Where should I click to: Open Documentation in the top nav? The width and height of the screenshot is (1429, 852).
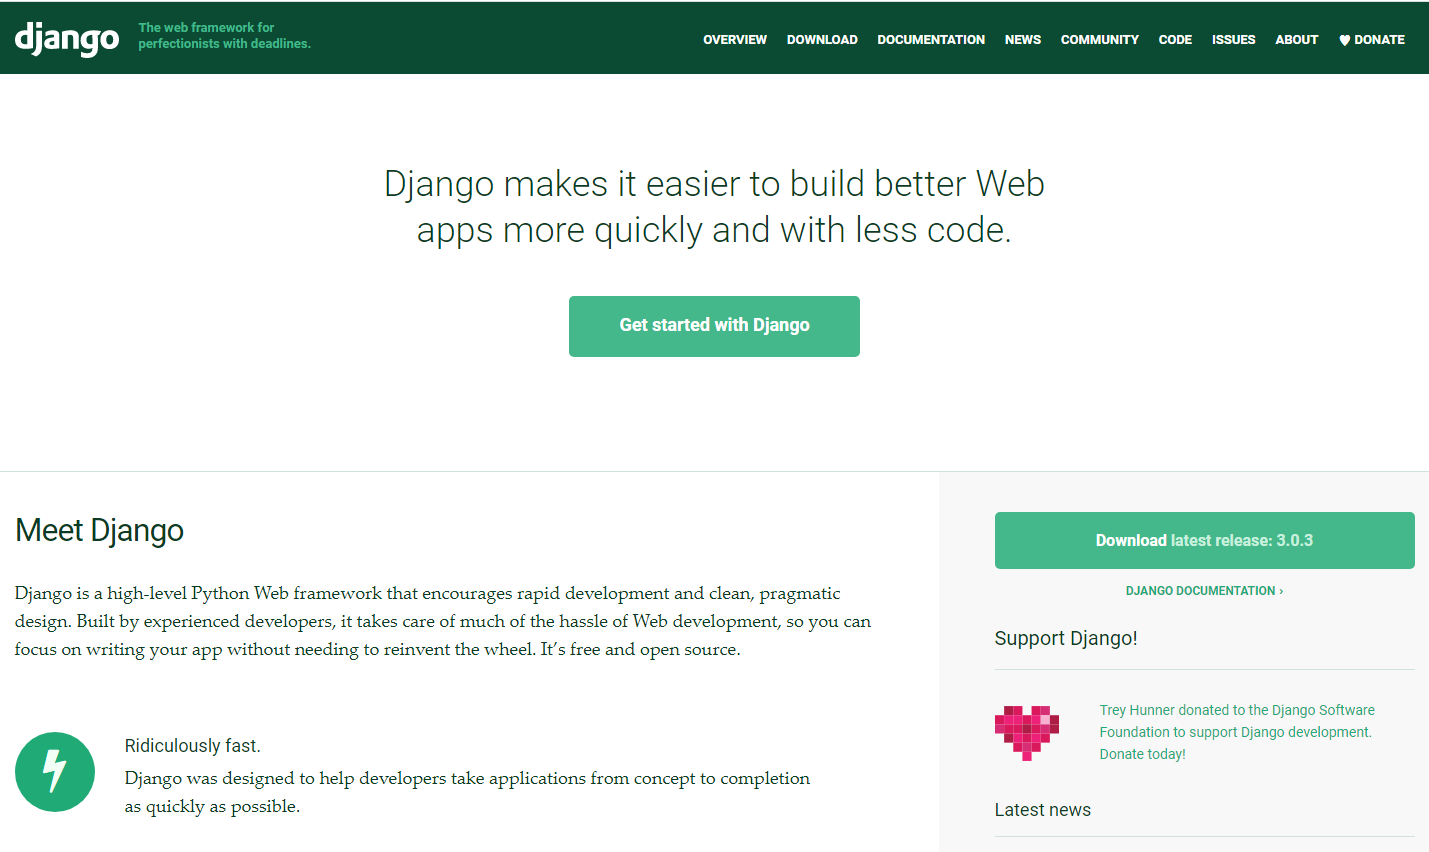click(x=931, y=40)
